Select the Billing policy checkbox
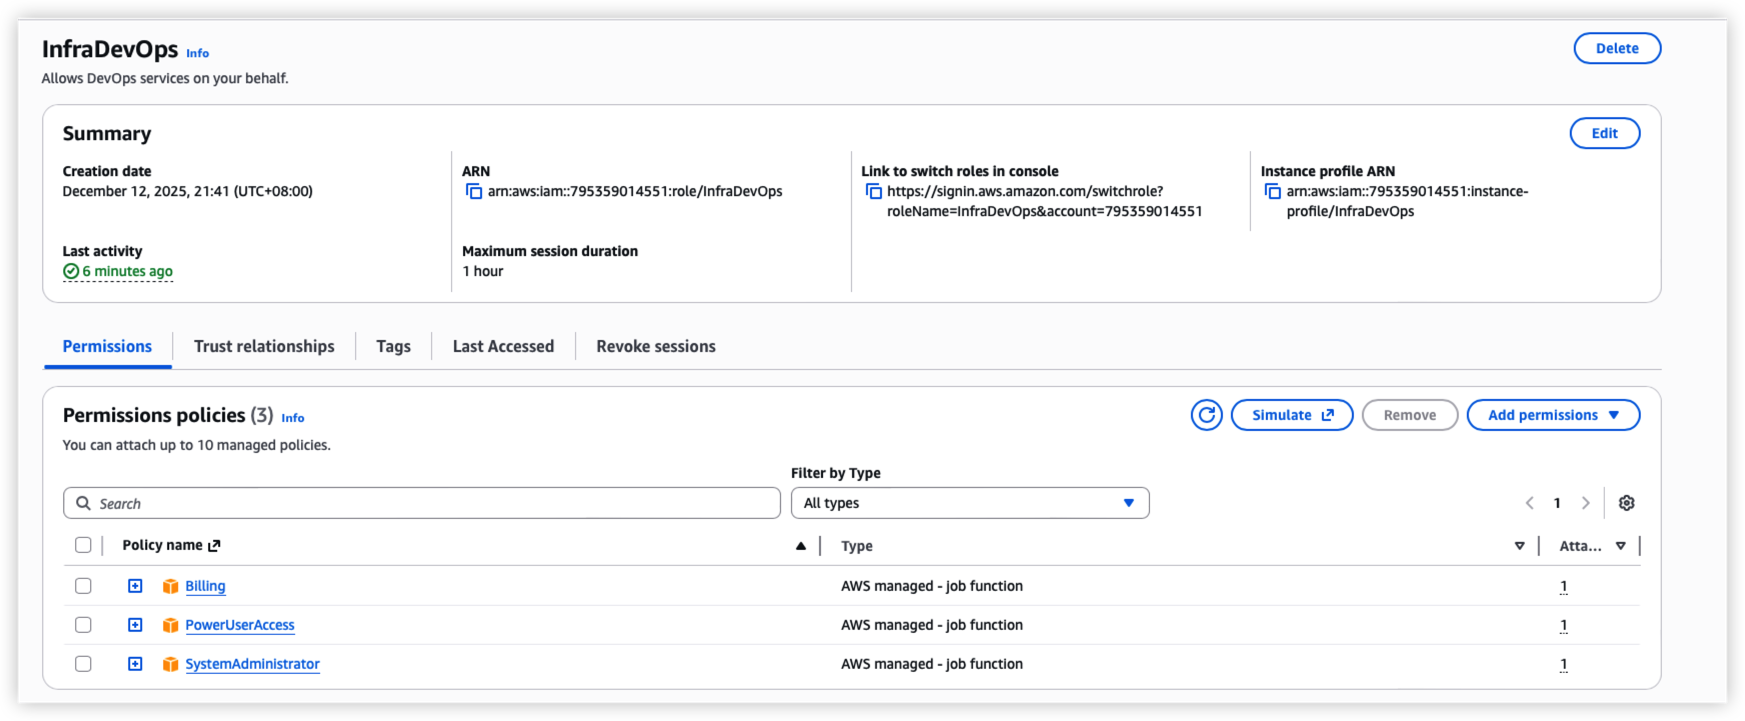The width and height of the screenshot is (1745, 721). pos(83,586)
